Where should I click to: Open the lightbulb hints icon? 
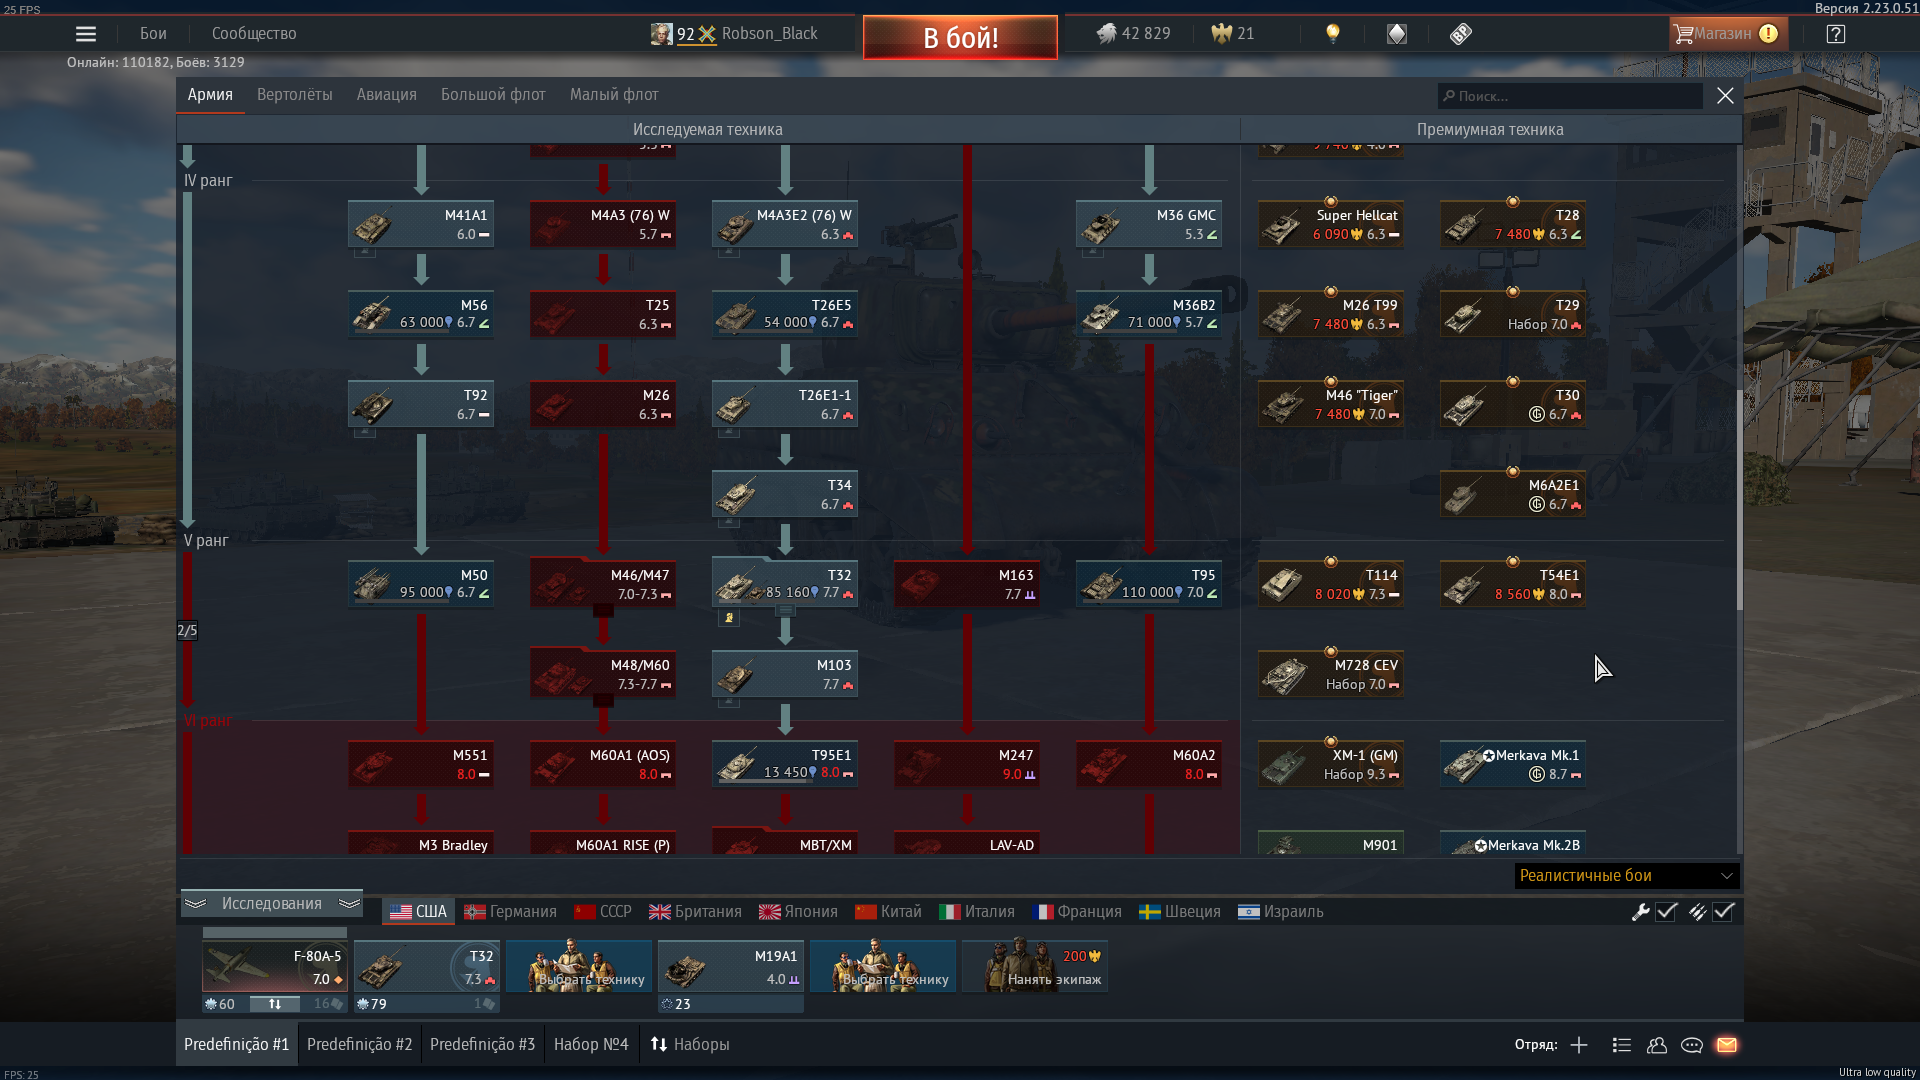(x=1332, y=34)
